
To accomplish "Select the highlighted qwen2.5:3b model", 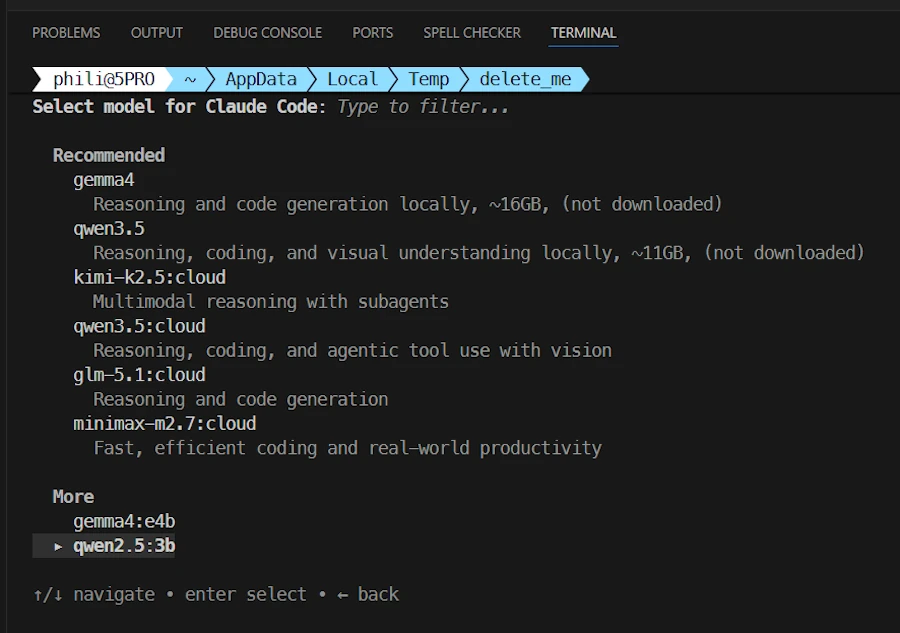I will pos(104,546).
